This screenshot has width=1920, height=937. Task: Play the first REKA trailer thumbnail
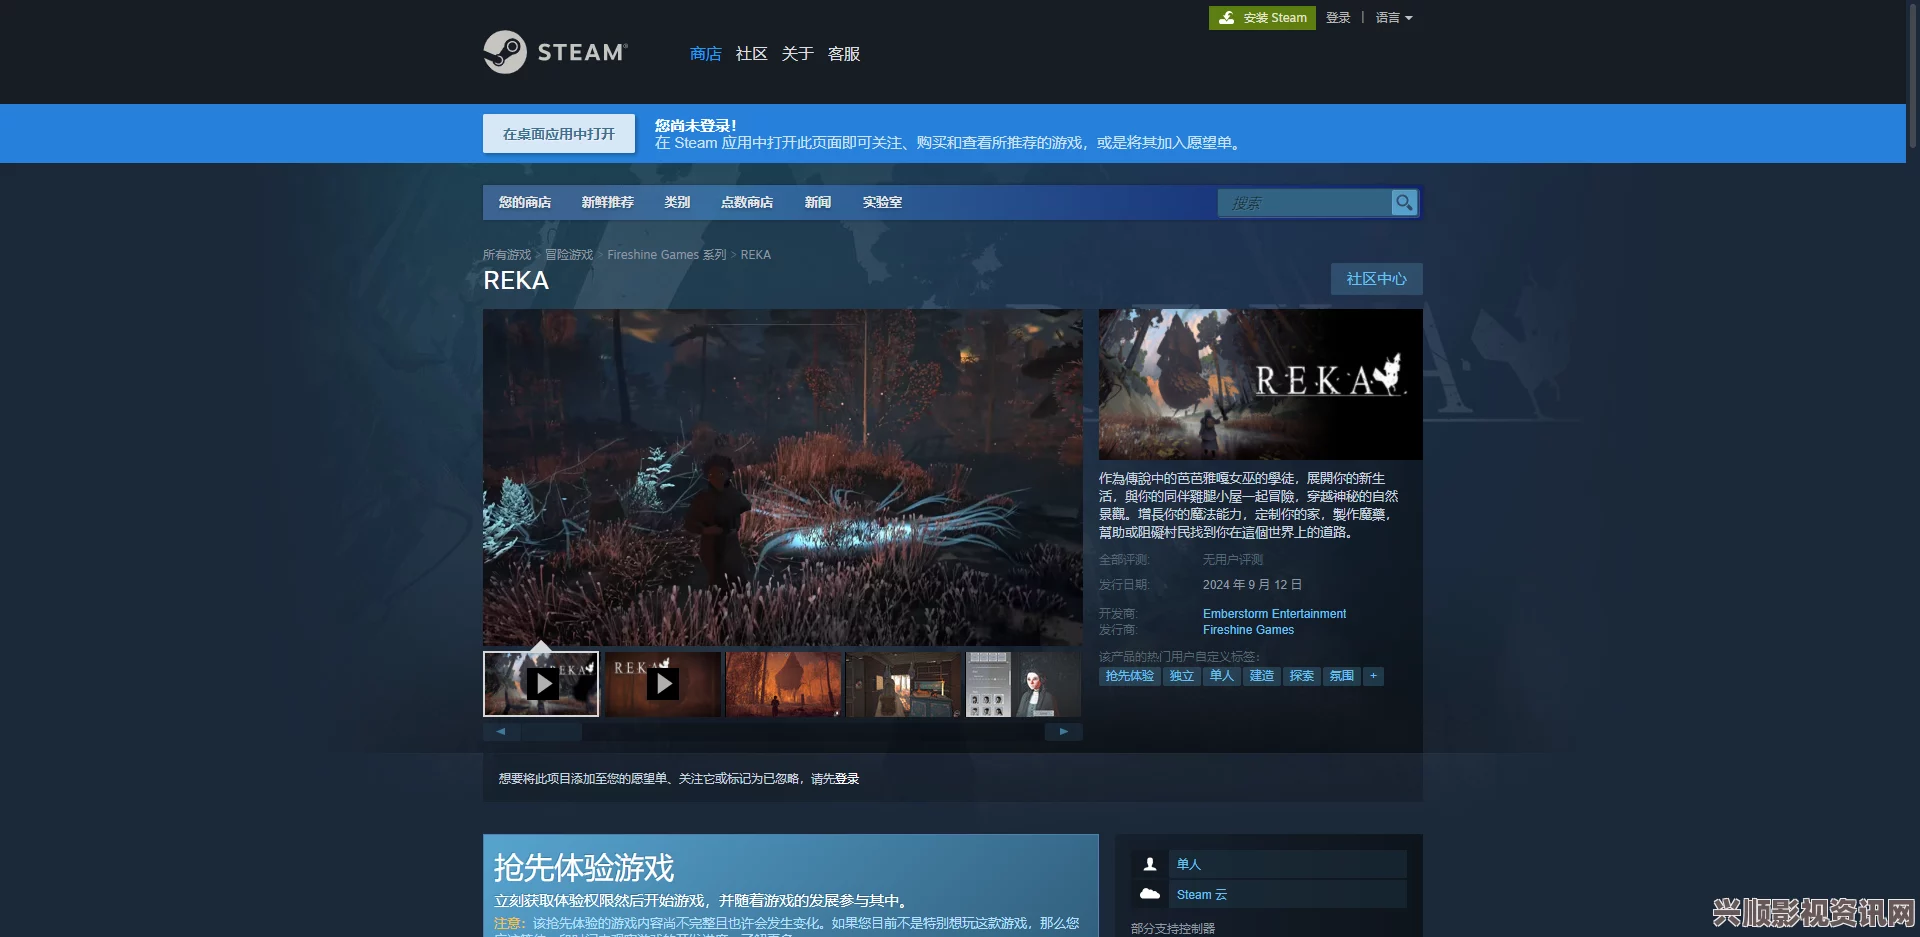coord(541,684)
